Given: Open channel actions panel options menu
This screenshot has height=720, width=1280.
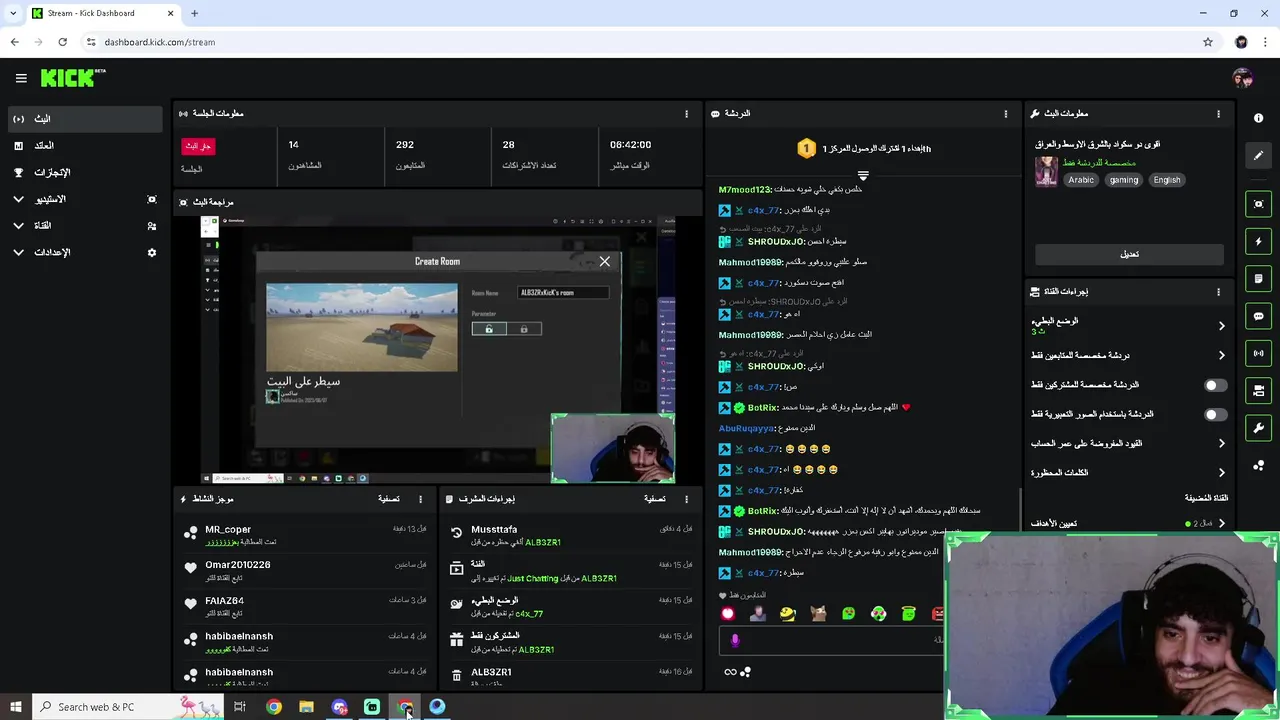Looking at the screenshot, I should point(1218,292).
